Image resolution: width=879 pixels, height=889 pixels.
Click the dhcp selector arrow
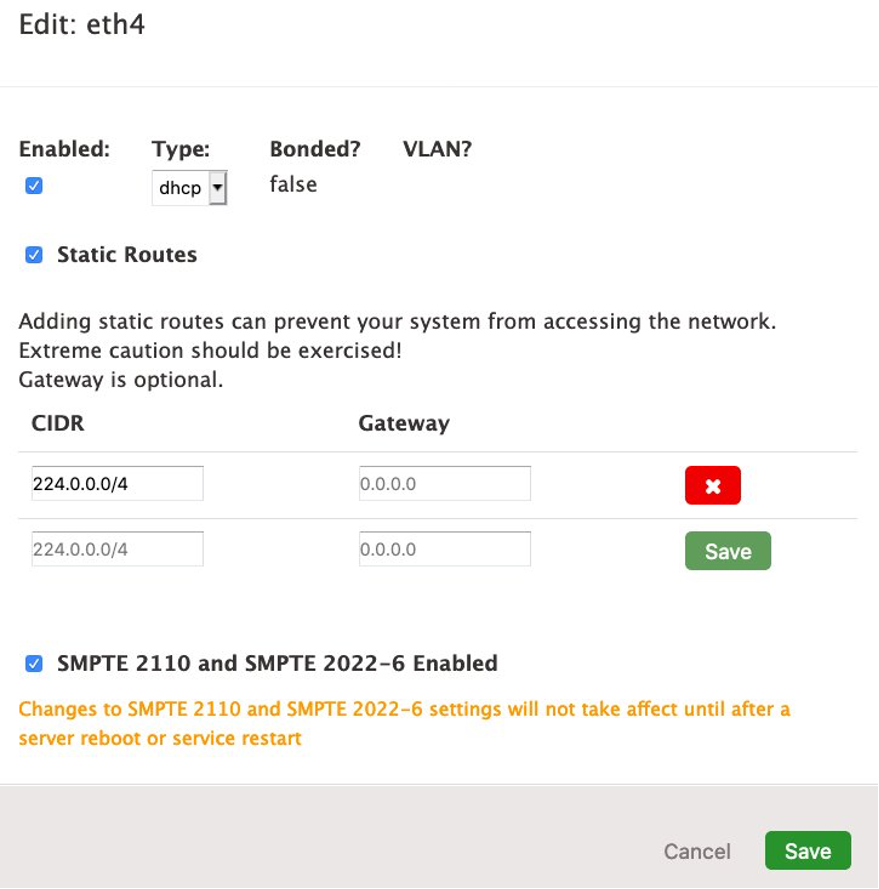(216, 187)
